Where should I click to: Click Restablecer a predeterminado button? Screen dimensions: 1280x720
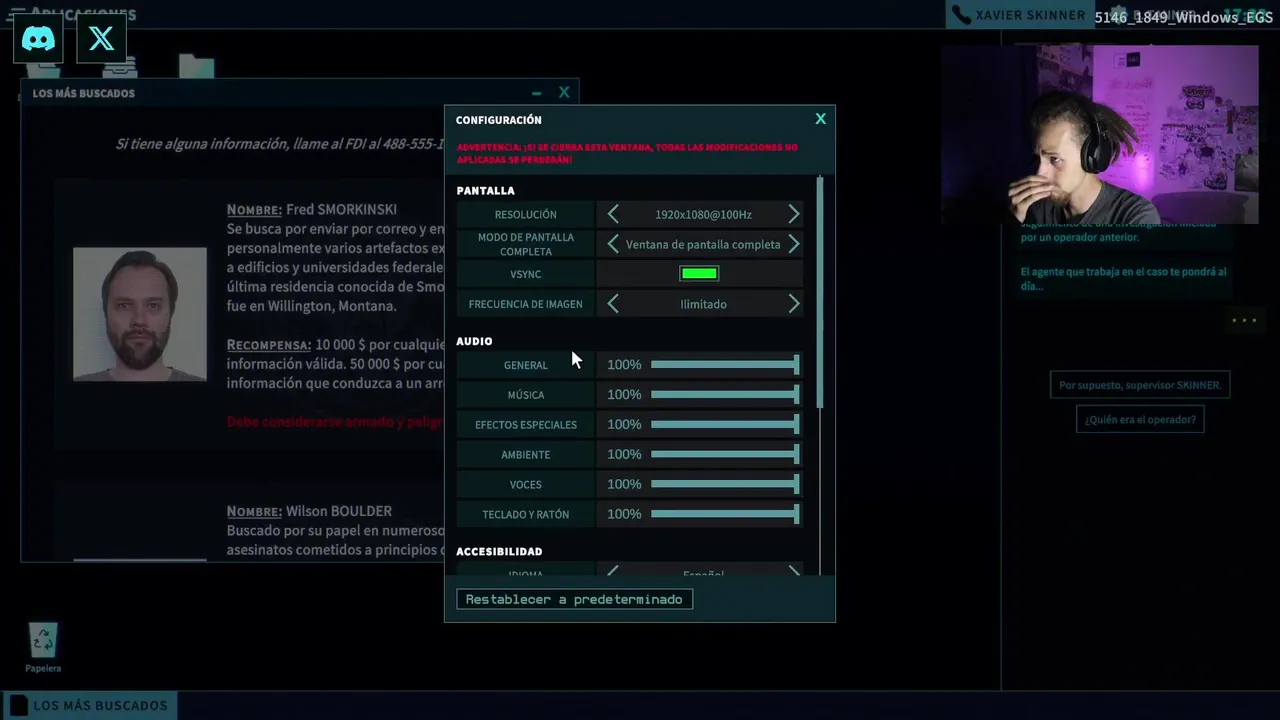[574, 599]
